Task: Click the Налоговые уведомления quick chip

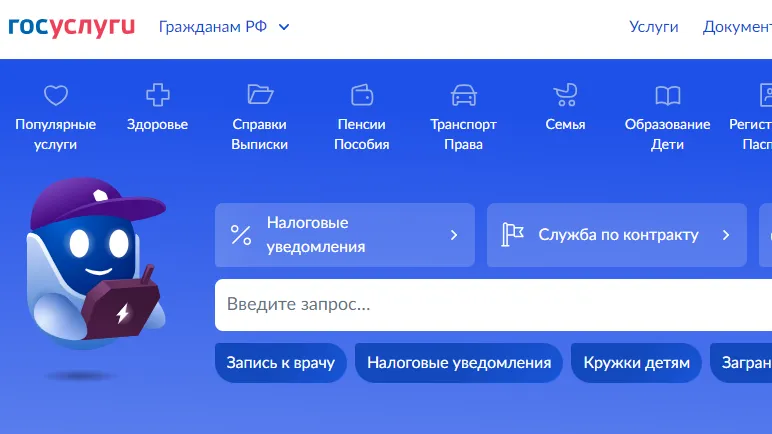Action: [x=459, y=363]
